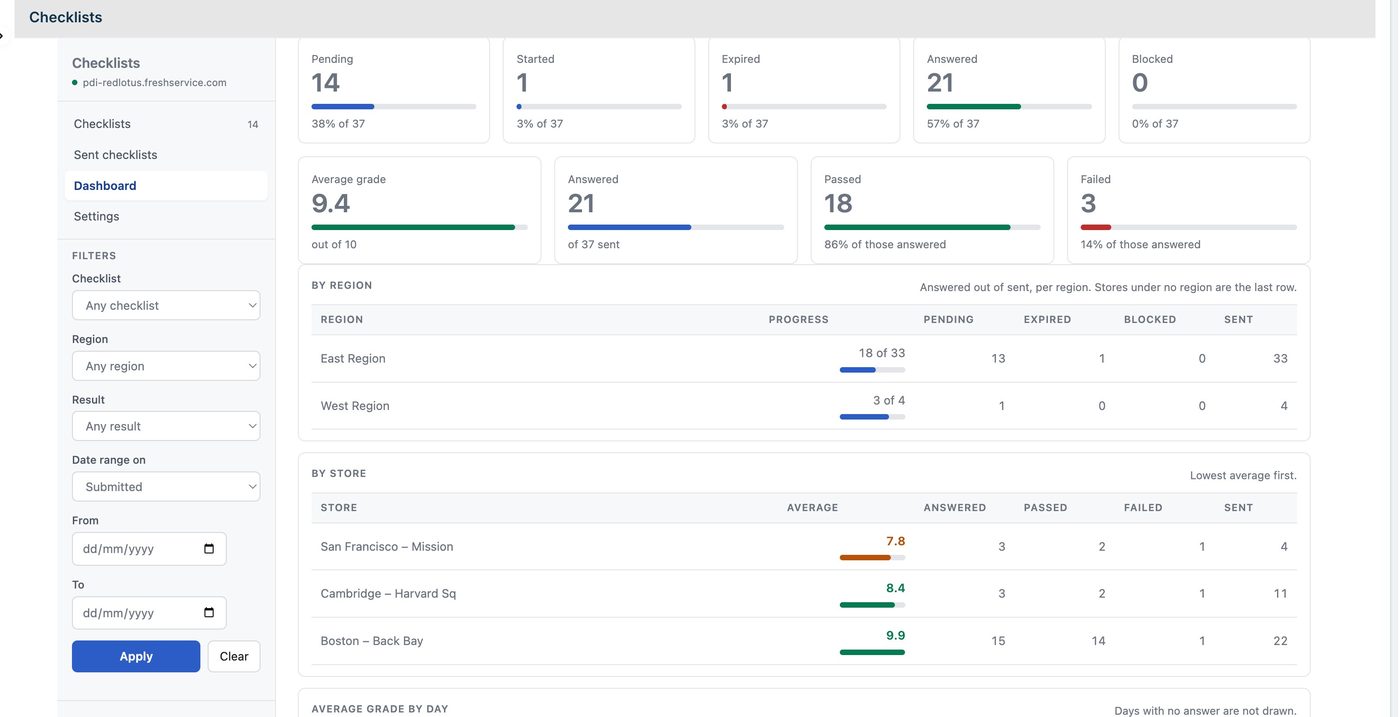1400x717 pixels.
Task: Click the AVERAGE GRADE BY DAY heading
Action: (x=380, y=709)
